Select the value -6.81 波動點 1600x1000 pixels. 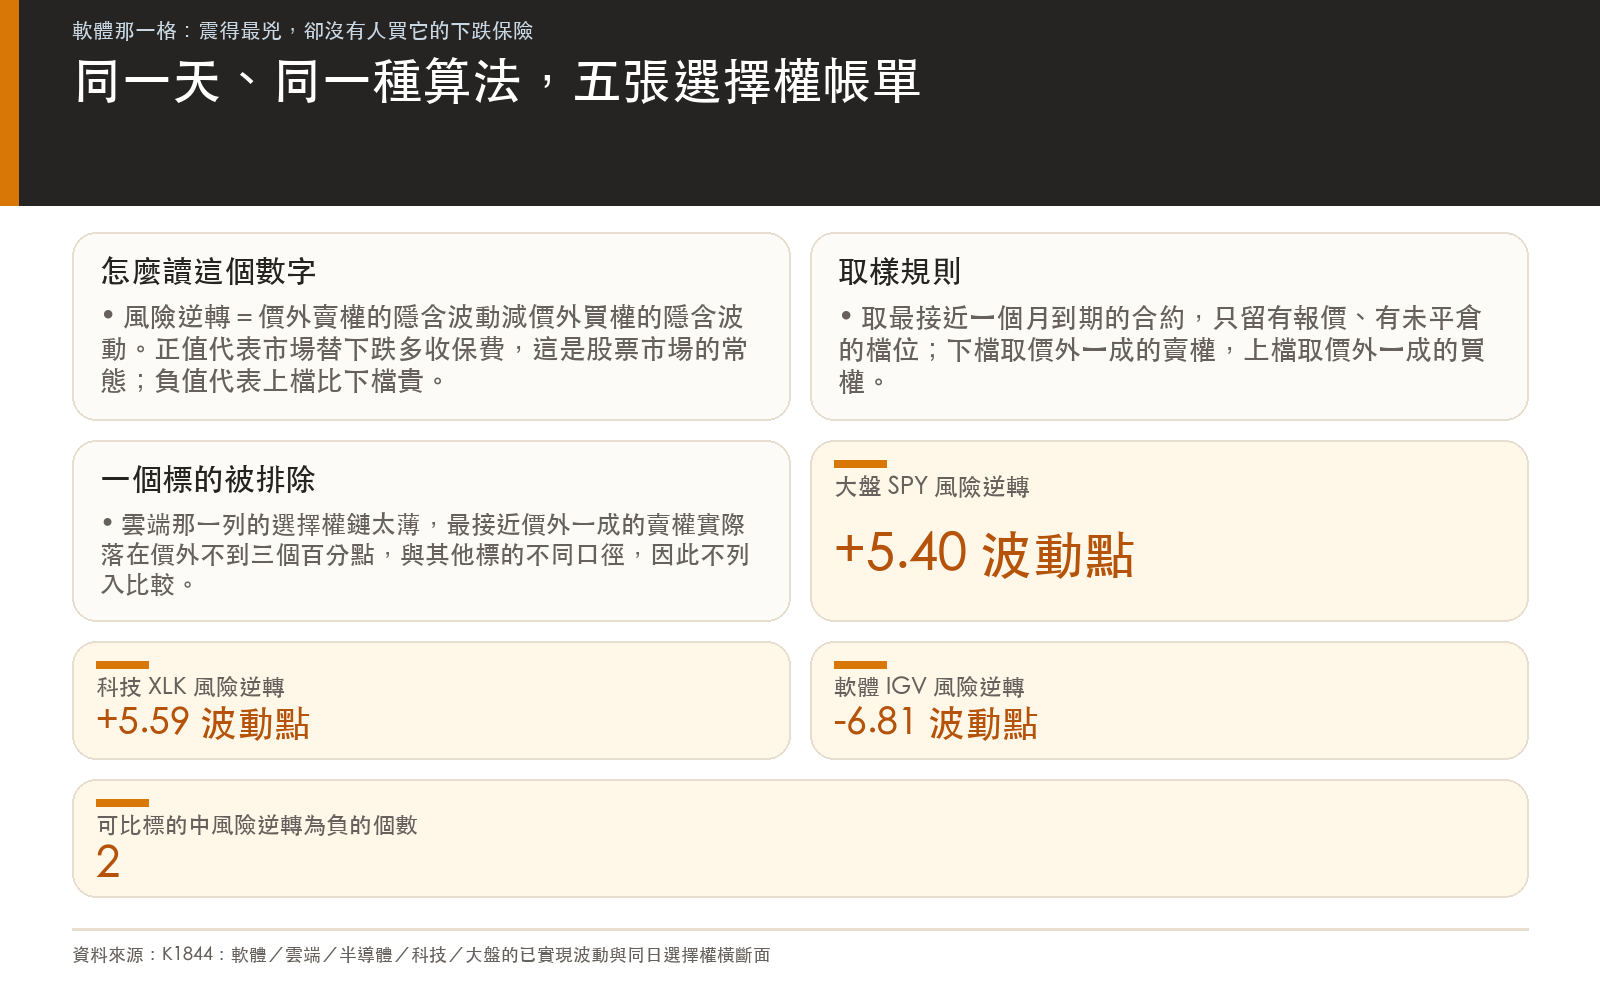936,722
